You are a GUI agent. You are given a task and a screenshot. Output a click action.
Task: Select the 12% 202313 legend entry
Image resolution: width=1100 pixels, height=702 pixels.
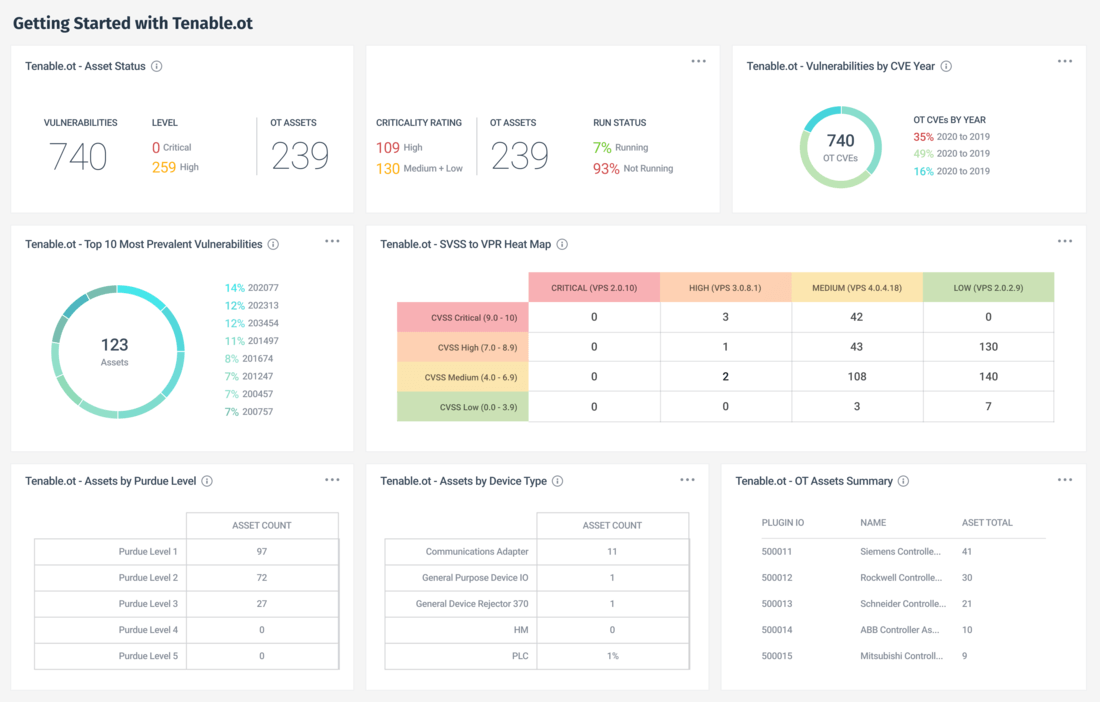coord(252,306)
